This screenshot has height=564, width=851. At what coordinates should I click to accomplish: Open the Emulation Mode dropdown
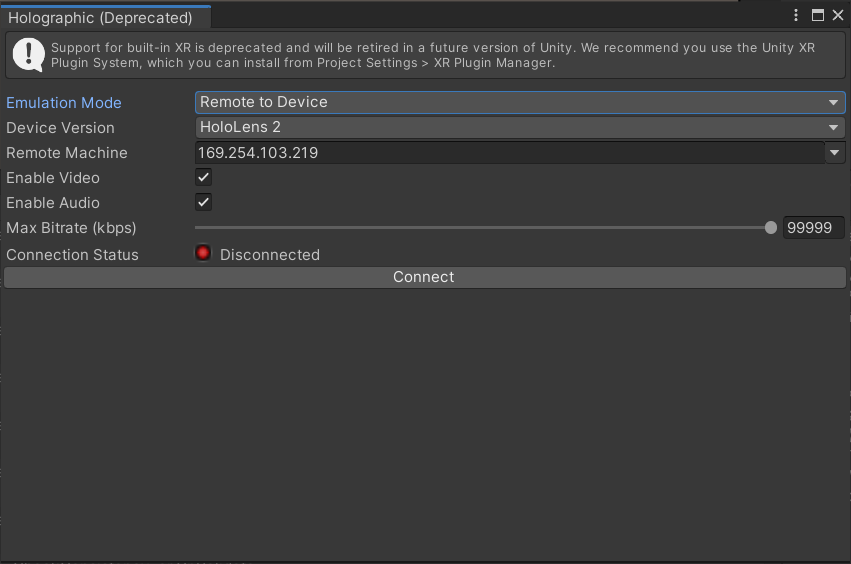(520, 102)
